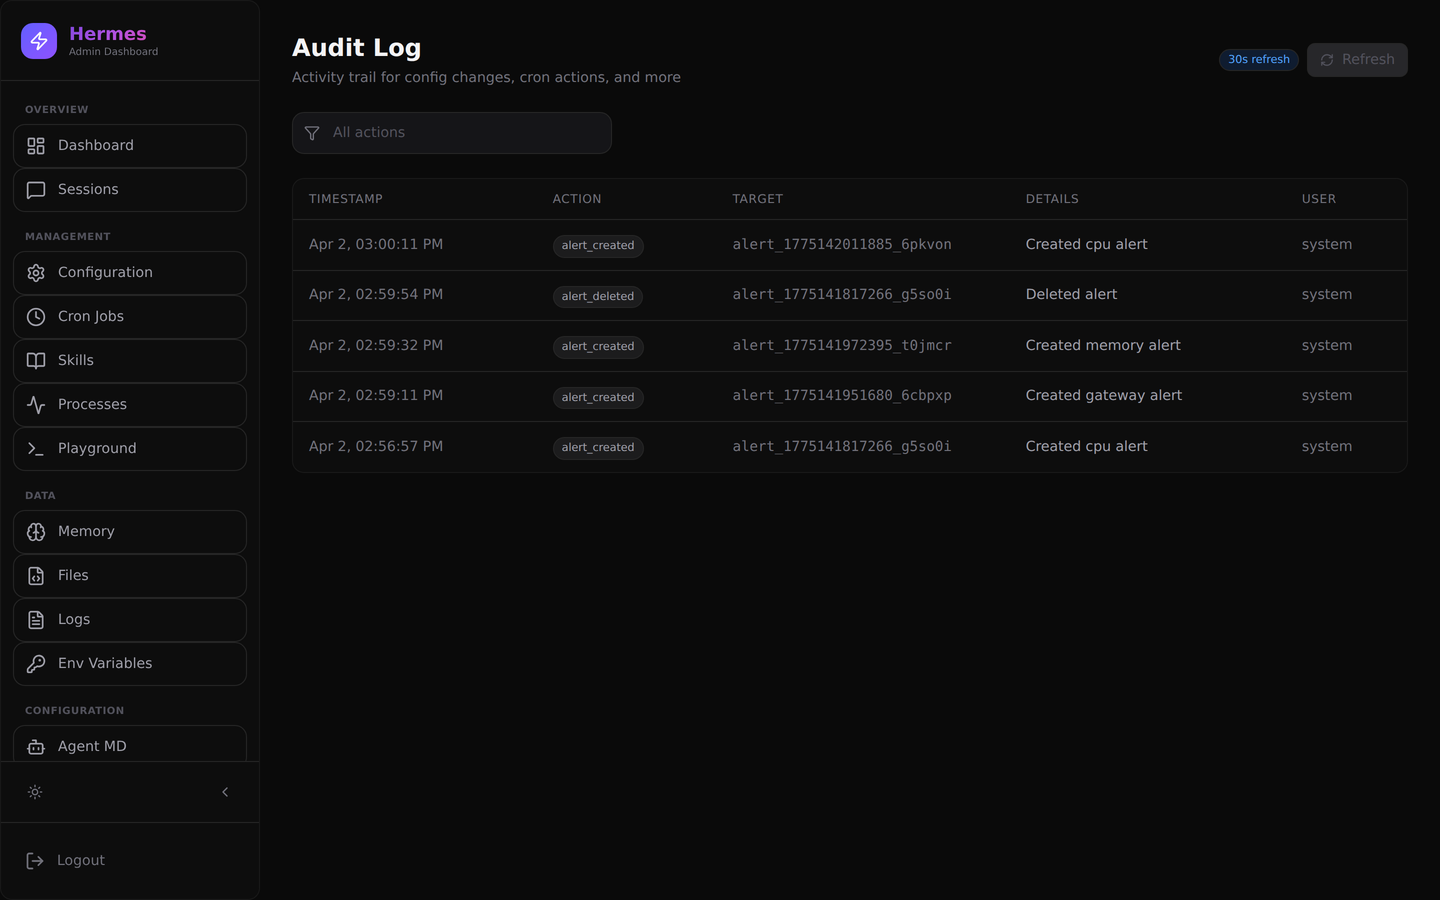
Task: Open the Agent MD configuration page
Action: (x=130, y=744)
